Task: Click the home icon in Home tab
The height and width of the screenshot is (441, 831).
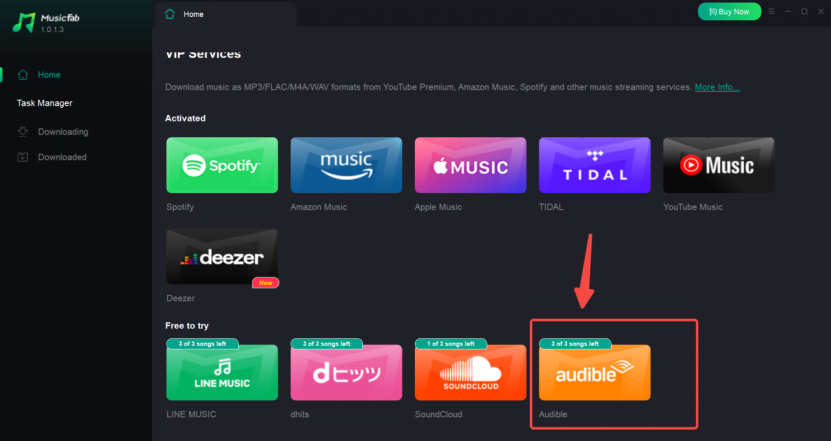Action: pos(170,14)
